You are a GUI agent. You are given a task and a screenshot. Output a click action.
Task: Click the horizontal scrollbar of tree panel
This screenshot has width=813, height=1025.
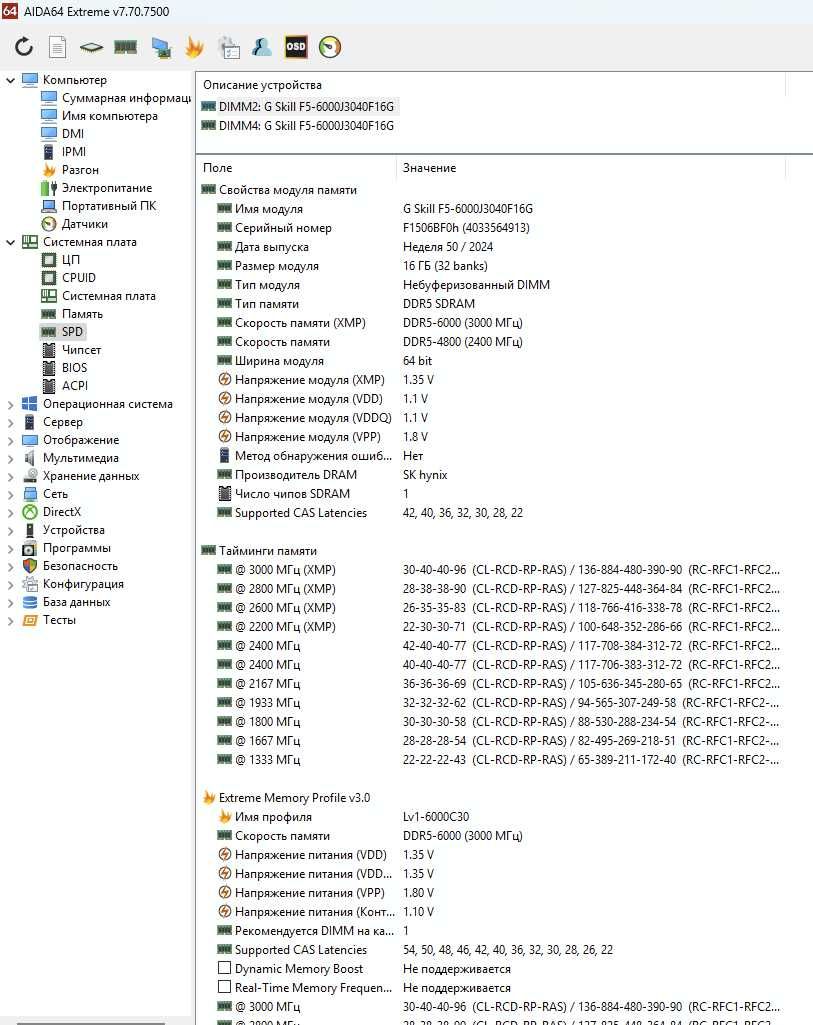pos(91,1022)
